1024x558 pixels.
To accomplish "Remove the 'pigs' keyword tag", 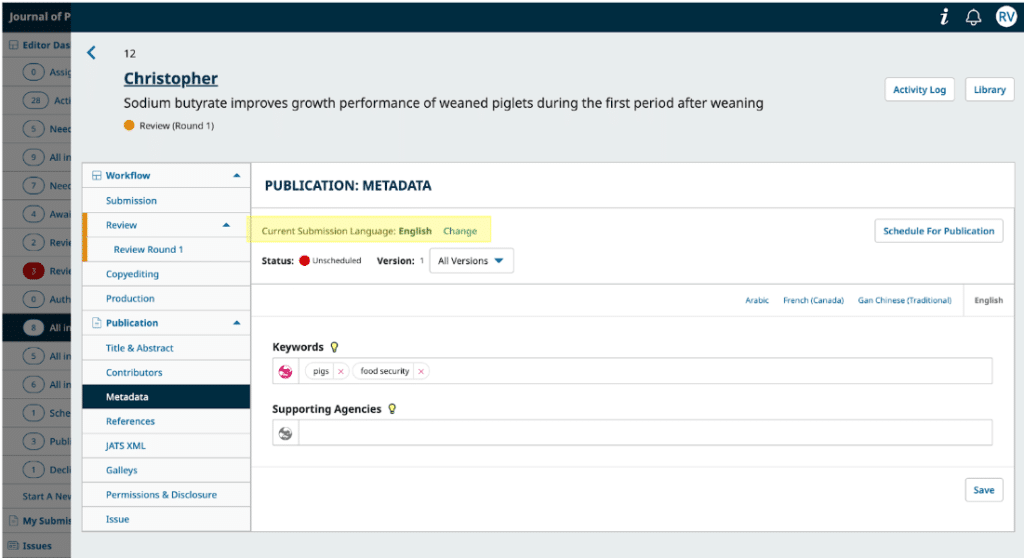I will (x=341, y=371).
